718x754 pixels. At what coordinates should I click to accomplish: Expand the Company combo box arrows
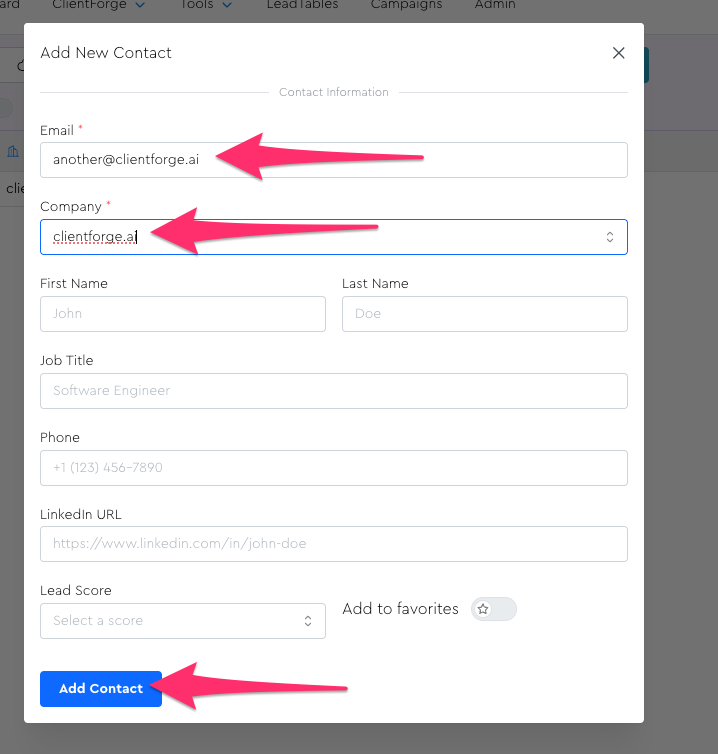click(609, 237)
